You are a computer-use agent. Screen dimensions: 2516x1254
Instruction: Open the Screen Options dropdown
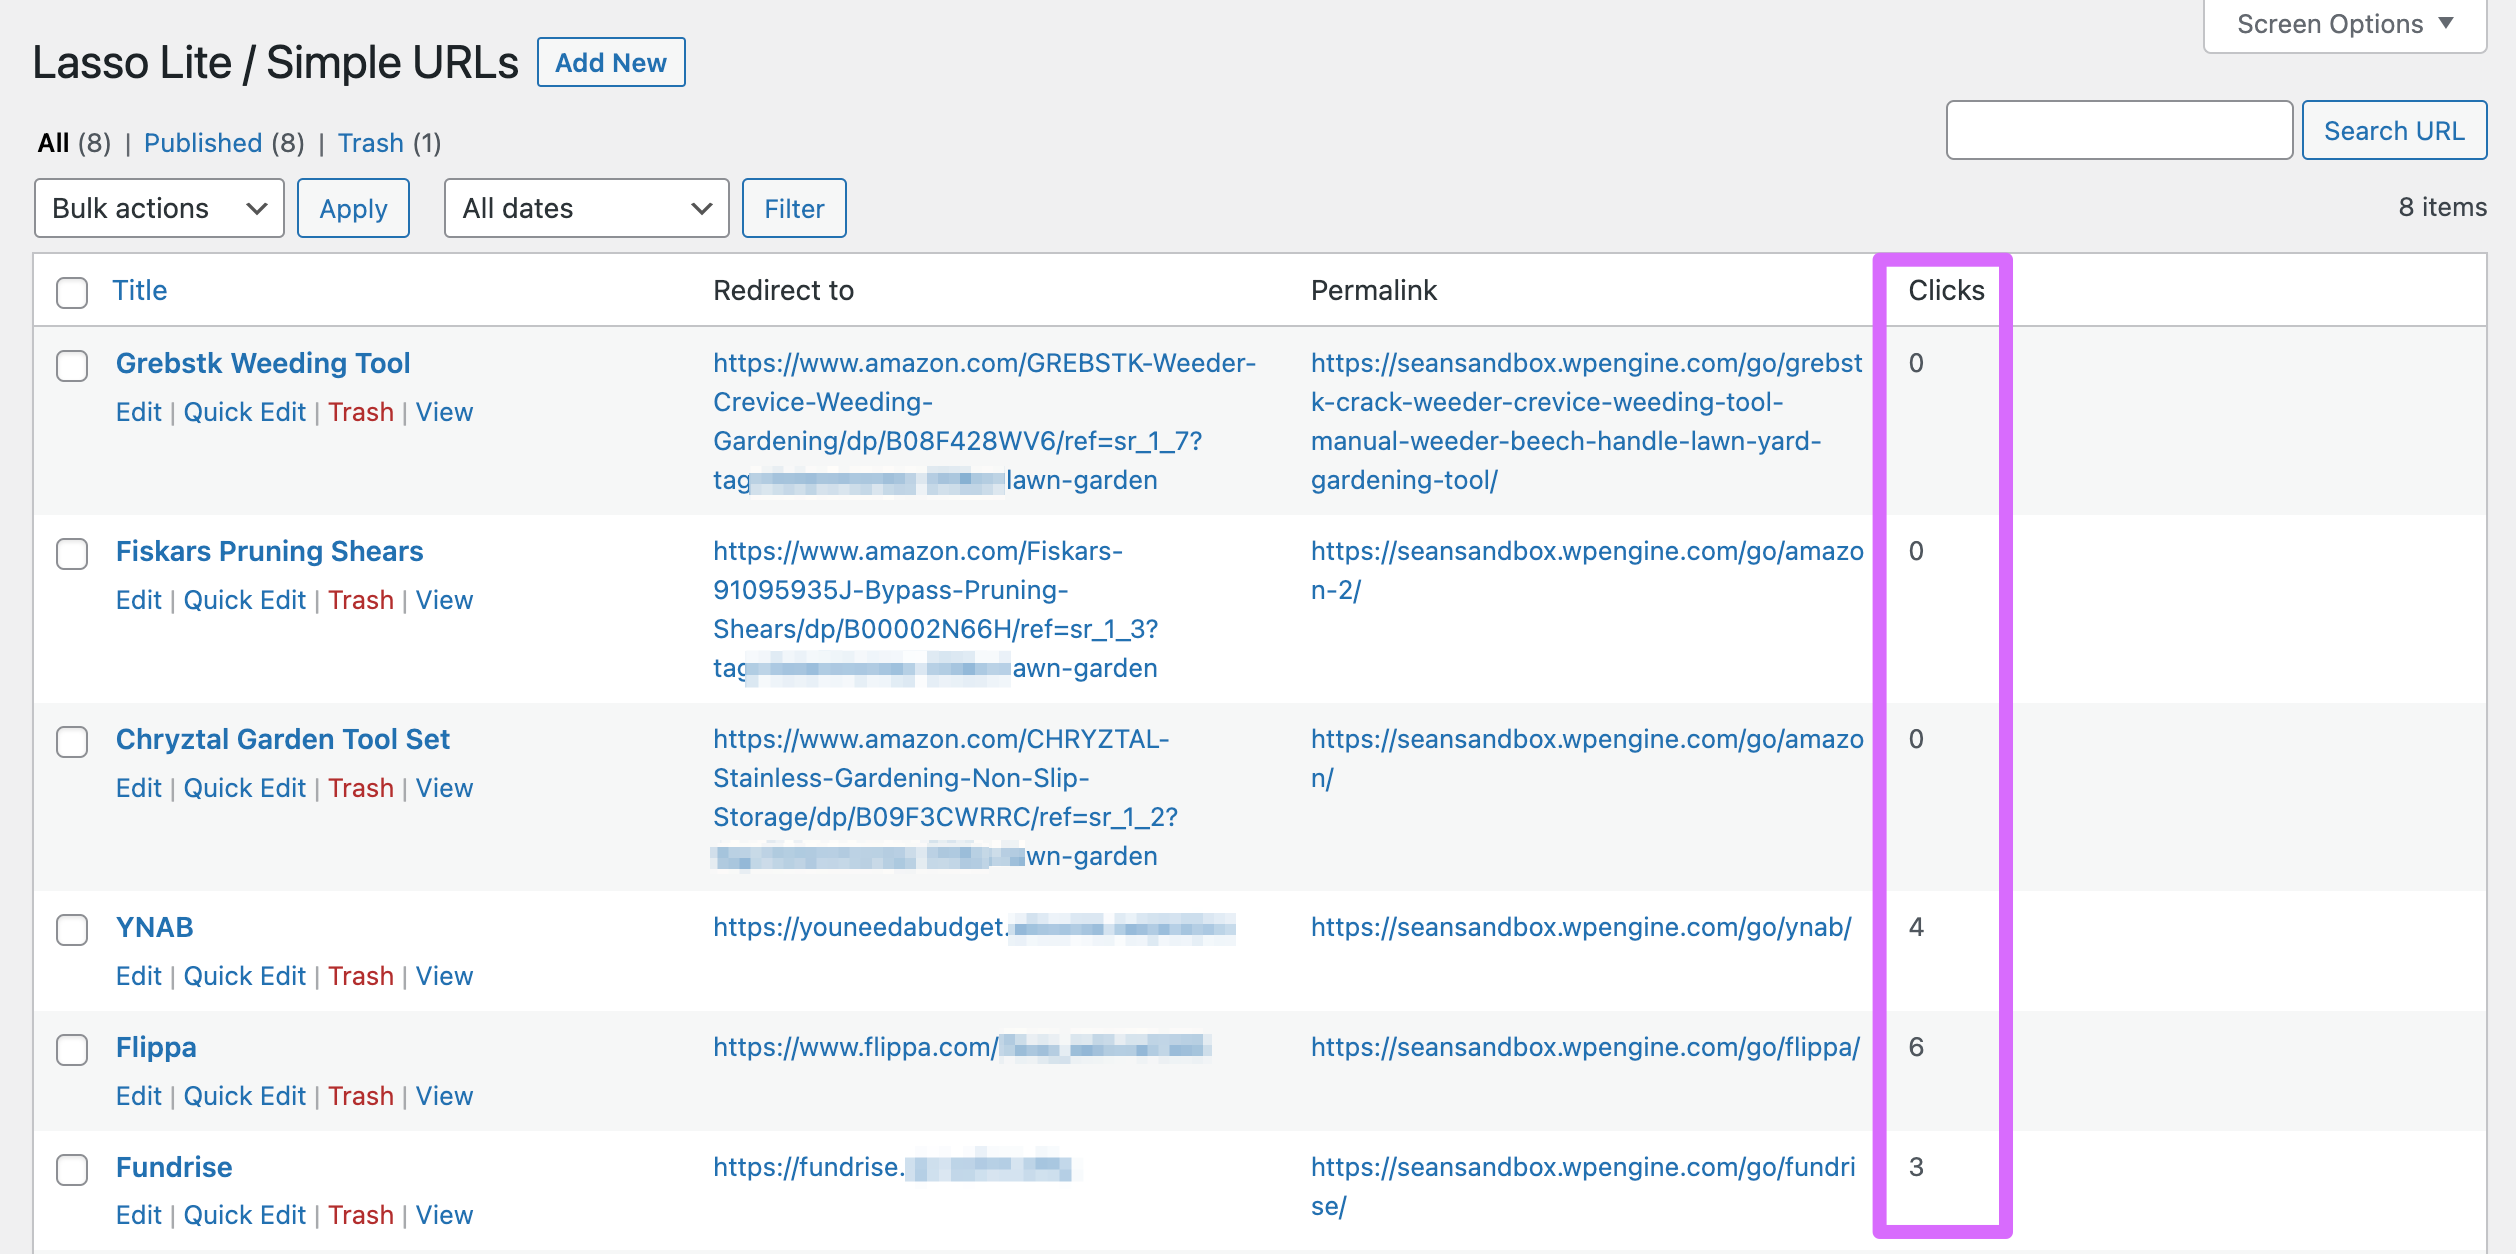pyautogui.click(x=2344, y=24)
